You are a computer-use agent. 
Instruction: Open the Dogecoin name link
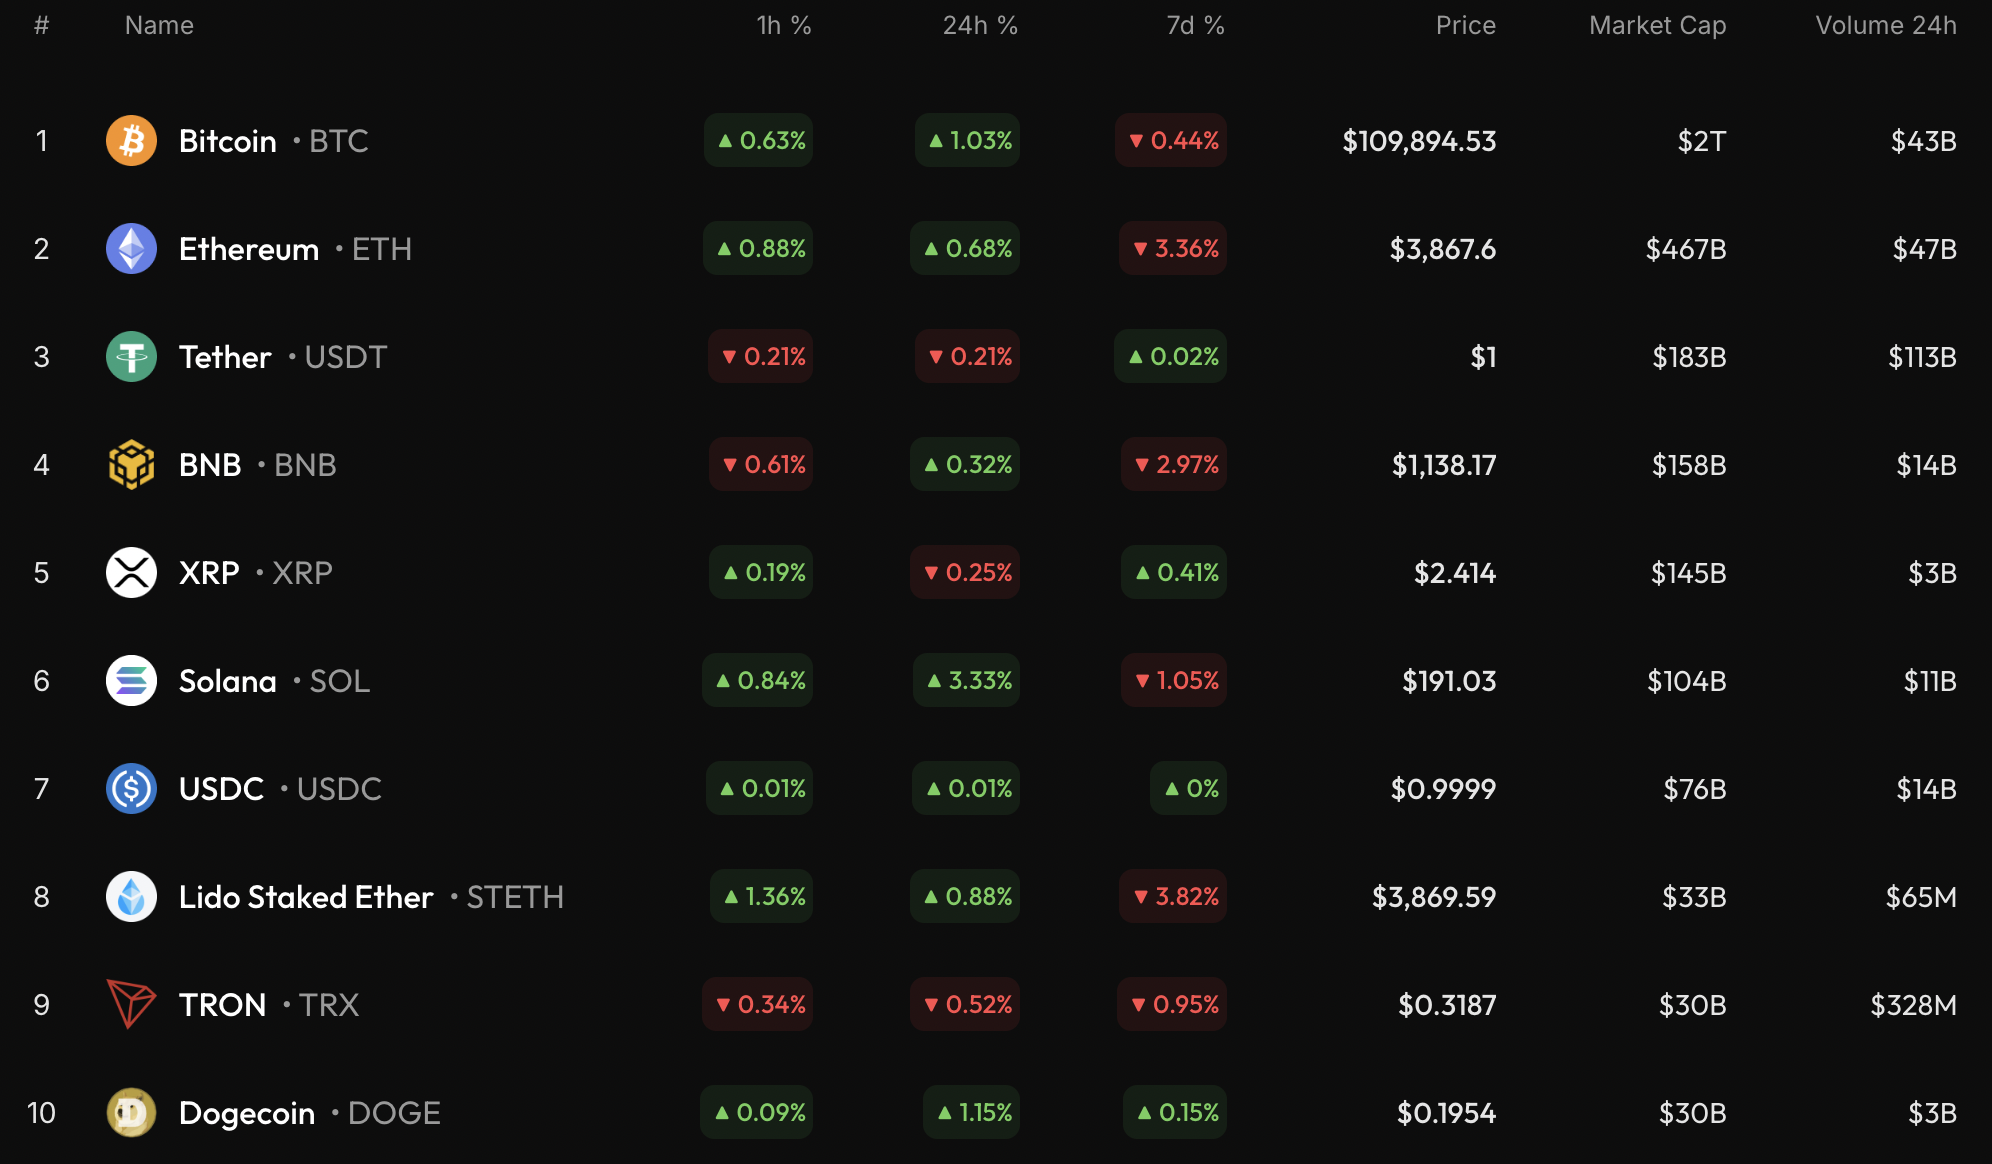click(247, 1113)
